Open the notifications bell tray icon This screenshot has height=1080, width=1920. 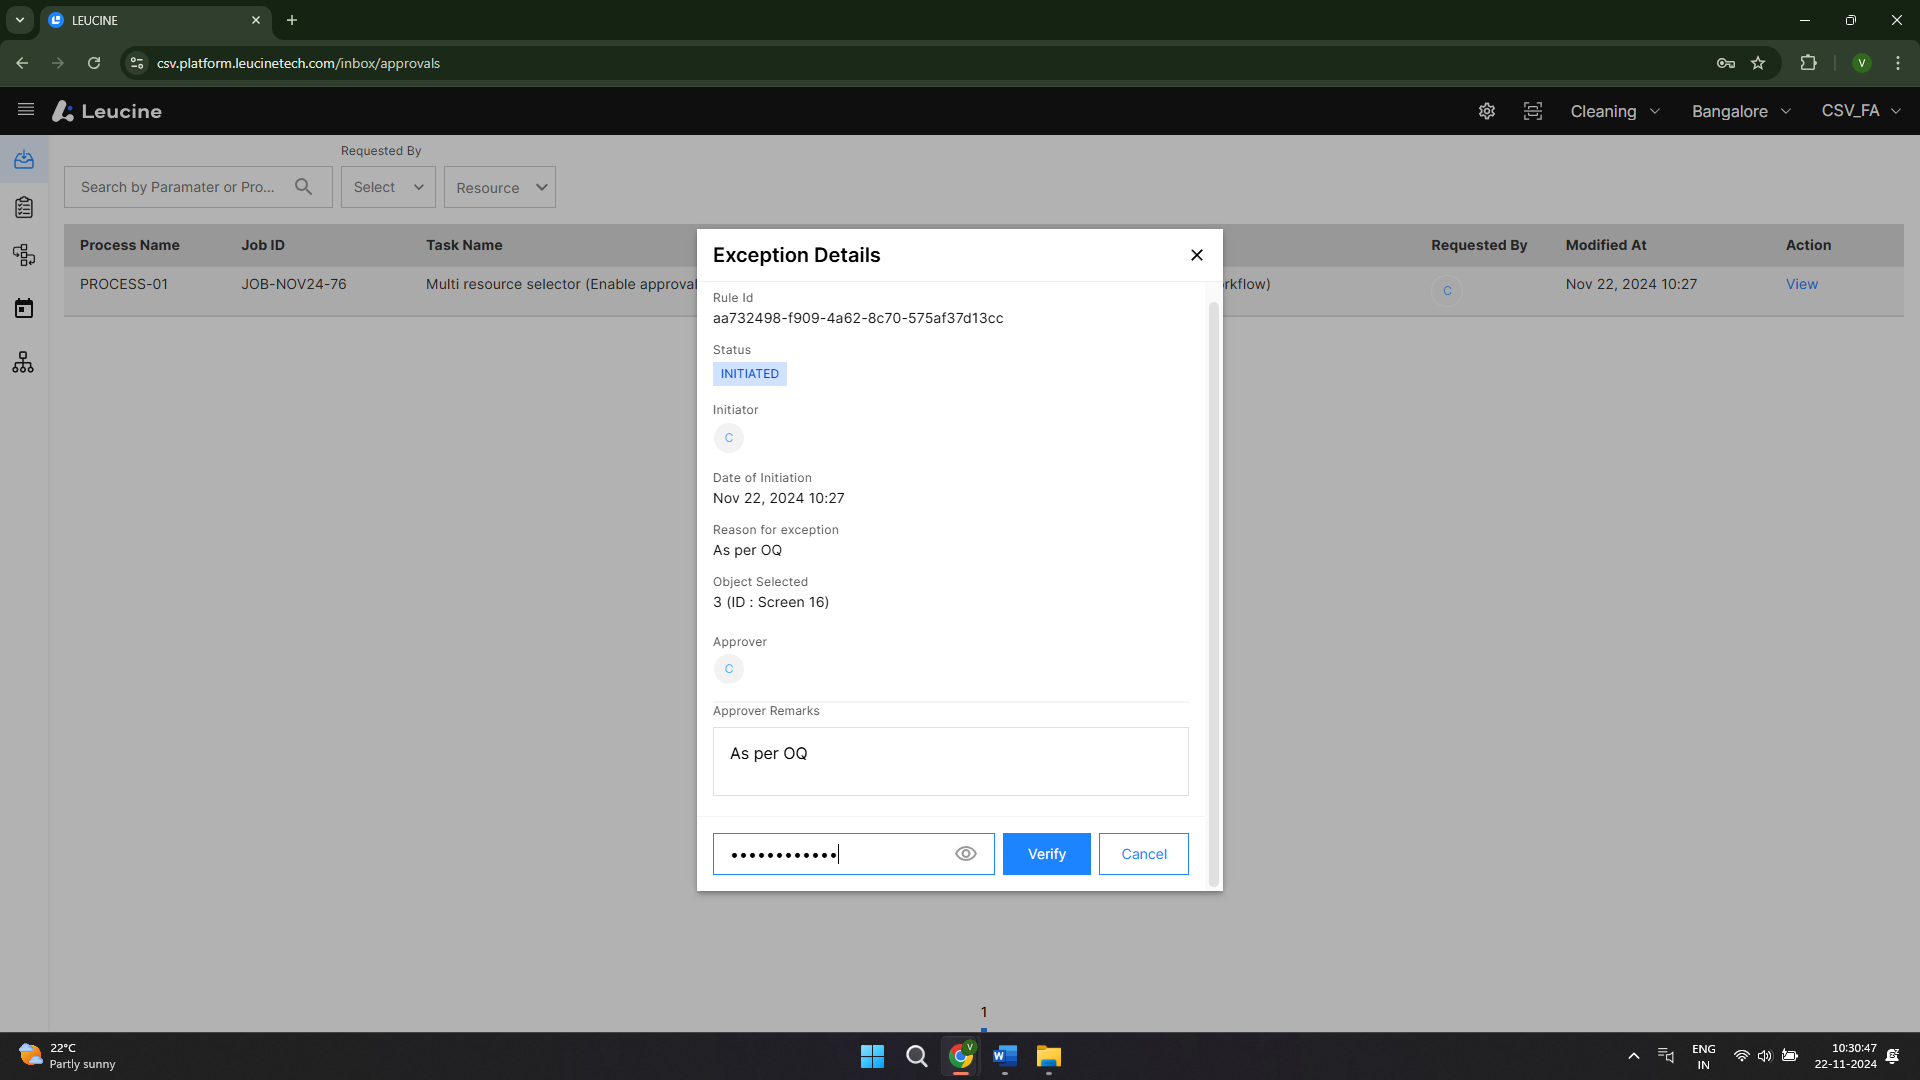1893,1056
